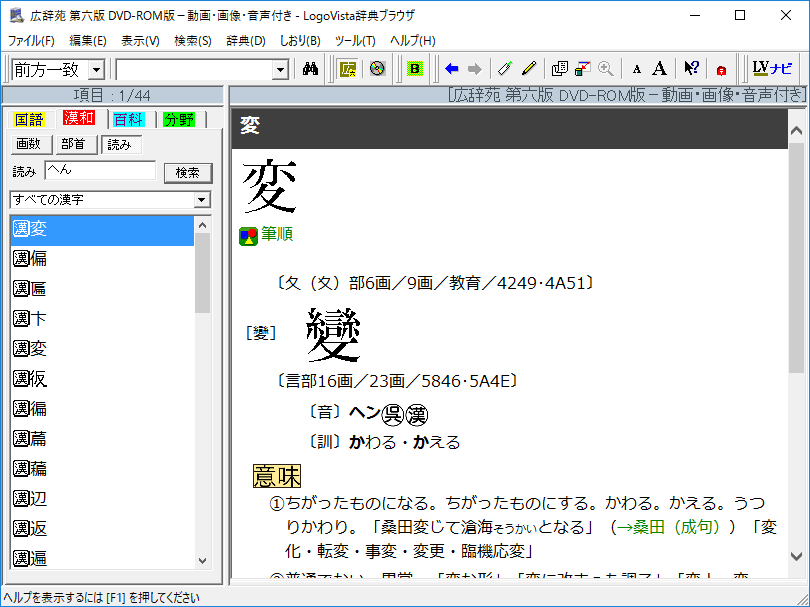The image size is (810, 607).
Task: Click the disc media icon in toolbar
Action: (377, 69)
